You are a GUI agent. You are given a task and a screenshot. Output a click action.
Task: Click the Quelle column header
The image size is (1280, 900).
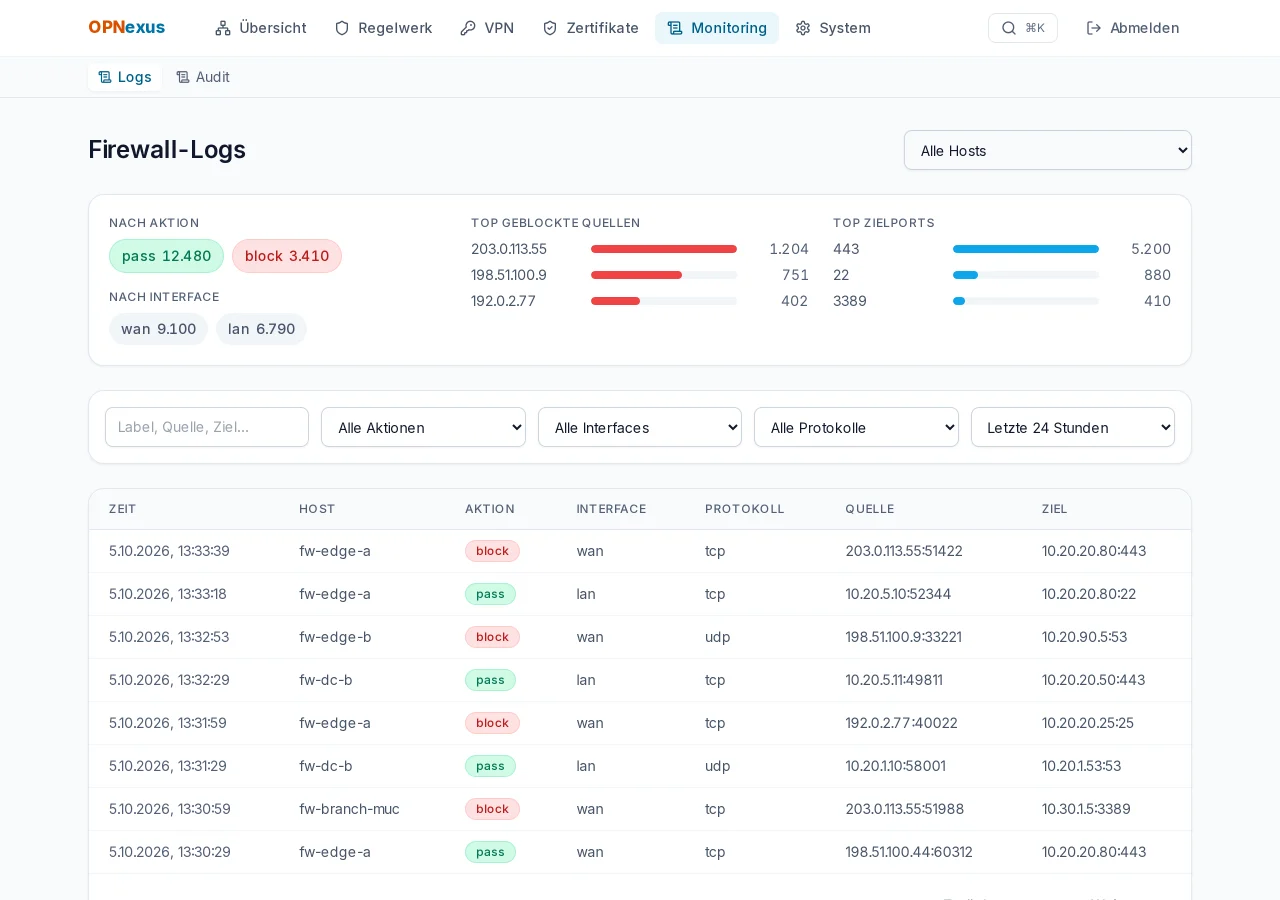pos(870,509)
